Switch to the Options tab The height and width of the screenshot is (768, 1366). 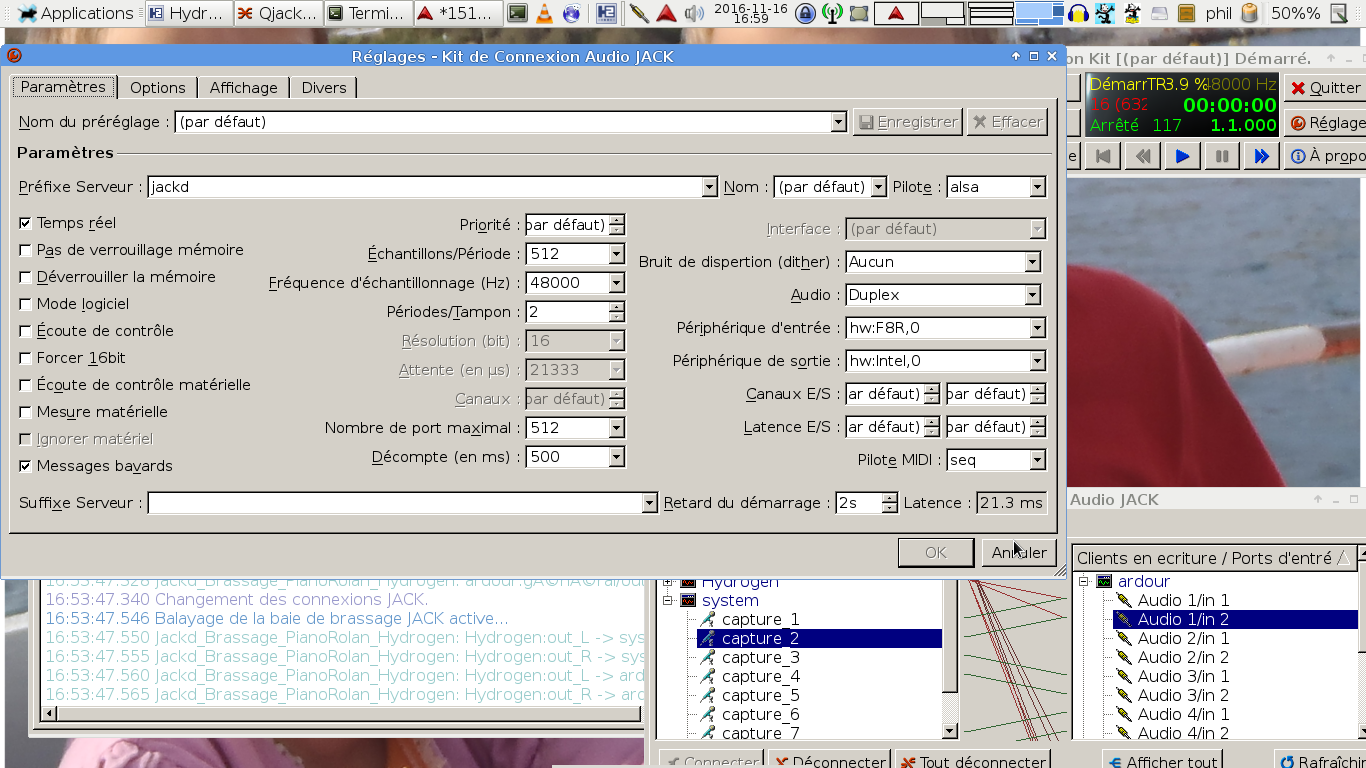[157, 88]
